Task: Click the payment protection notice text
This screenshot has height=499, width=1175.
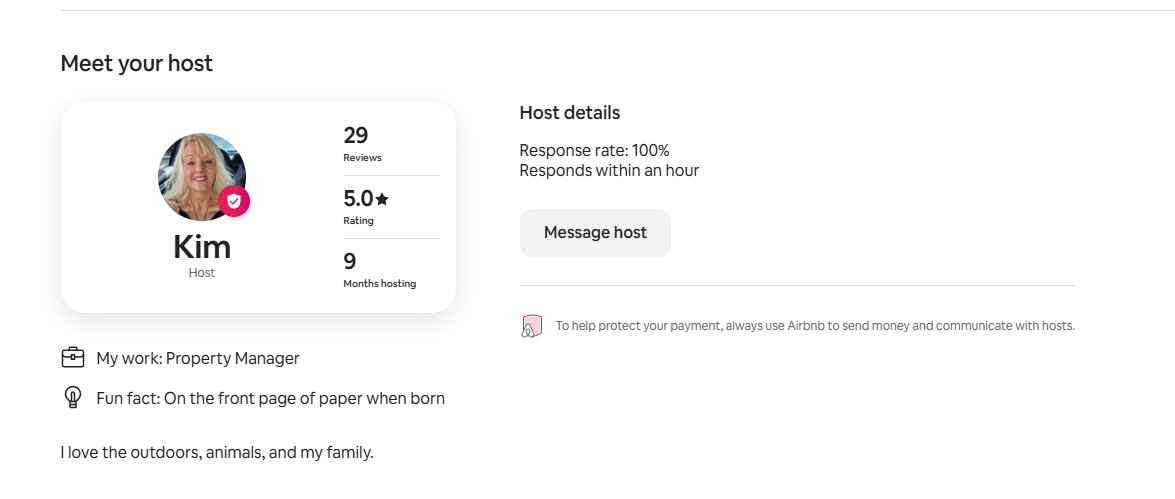Action: (x=815, y=326)
